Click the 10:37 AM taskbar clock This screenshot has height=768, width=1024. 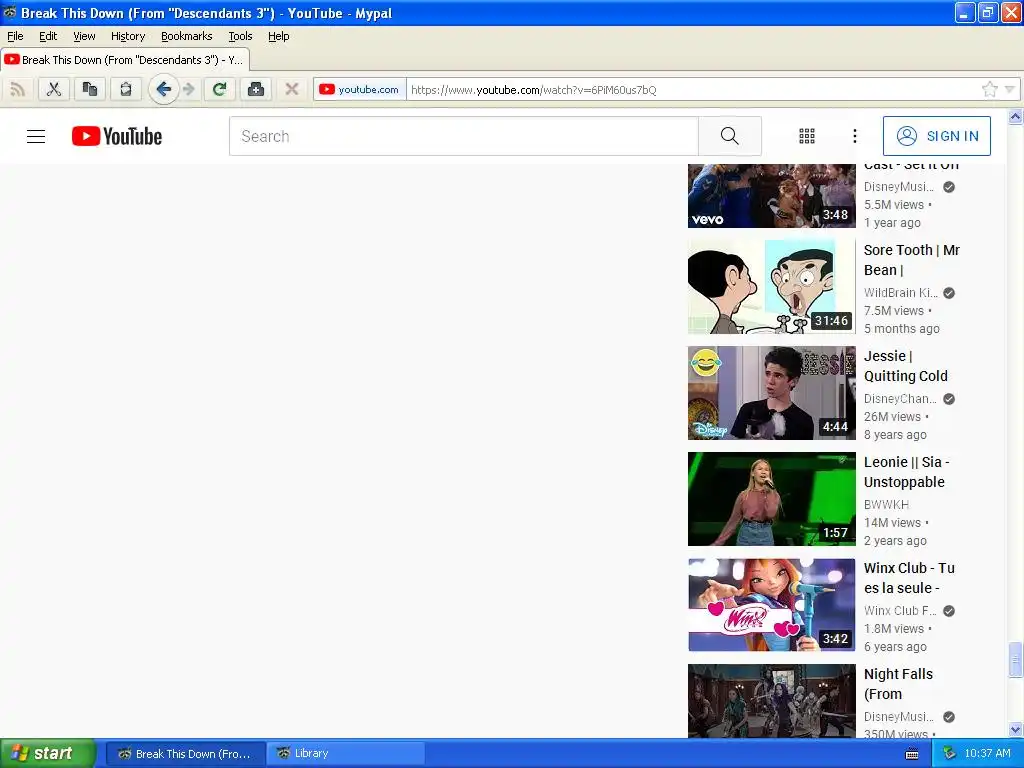(x=987, y=754)
